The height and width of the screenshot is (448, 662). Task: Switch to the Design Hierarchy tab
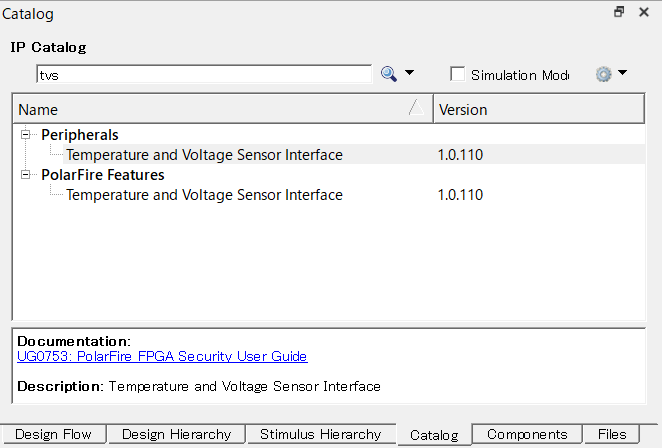(176, 435)
